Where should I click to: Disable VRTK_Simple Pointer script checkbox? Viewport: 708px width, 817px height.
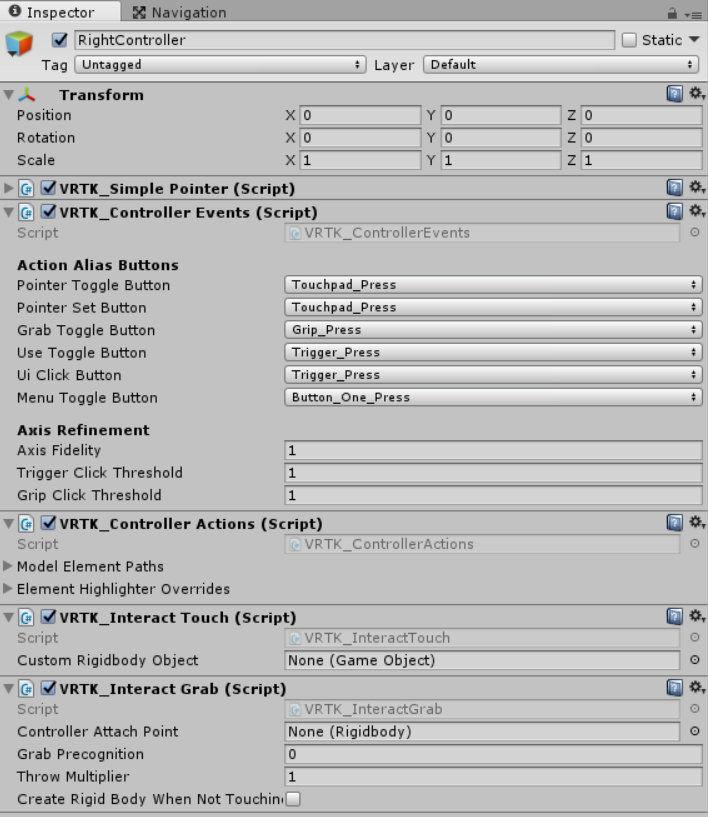tap(48, 188)
